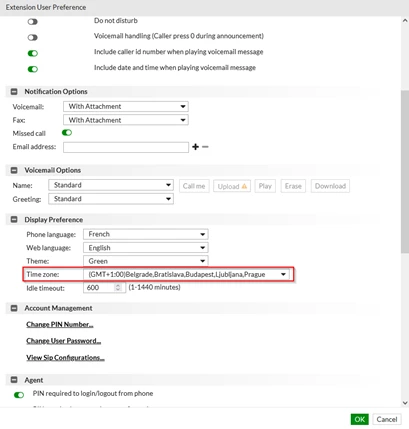409x429 pixels.
Task: Disable include caller id number toggle
Action: [x=33, y=53]
